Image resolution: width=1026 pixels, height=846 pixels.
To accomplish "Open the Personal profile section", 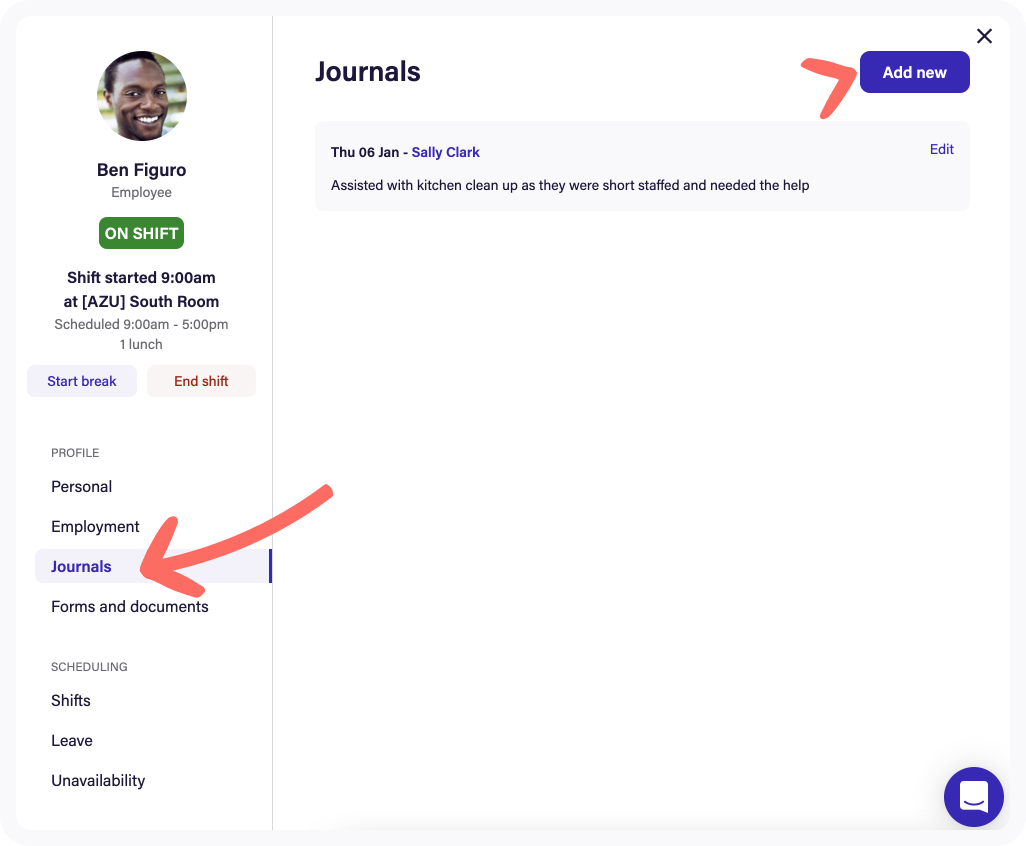I will pos(82,487).
